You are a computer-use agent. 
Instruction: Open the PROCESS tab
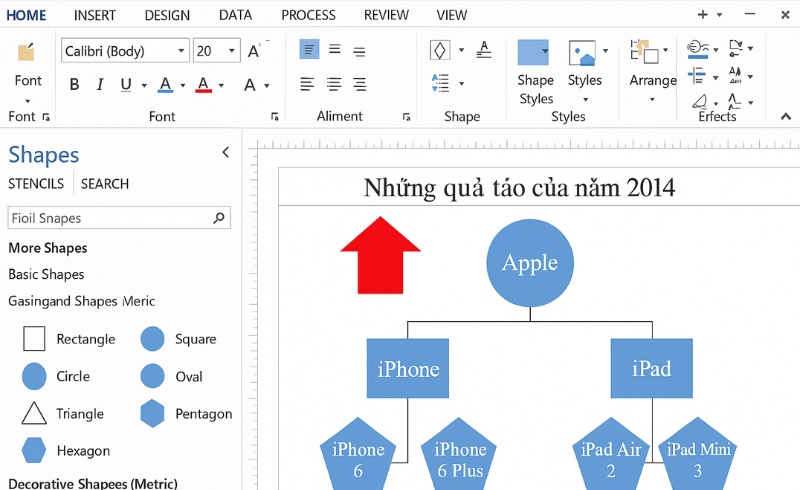[x=308, y=15]
